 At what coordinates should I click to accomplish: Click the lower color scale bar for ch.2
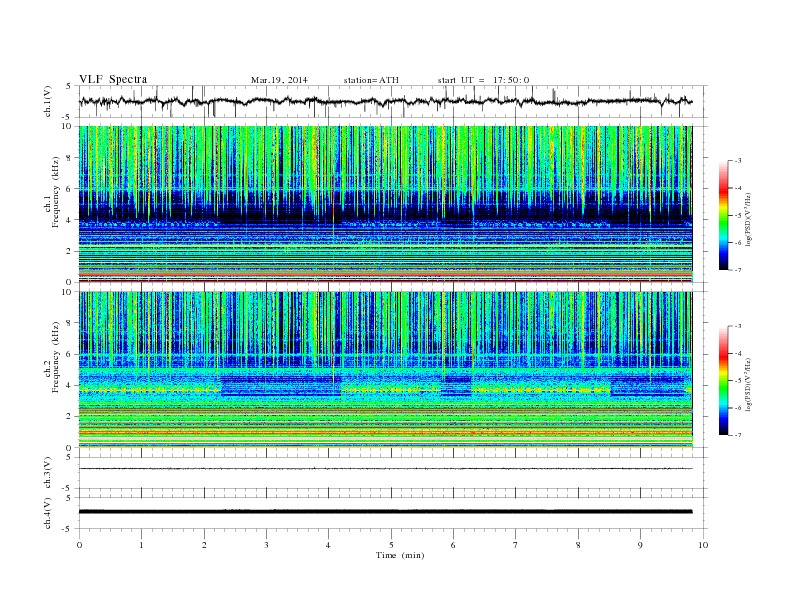(x=723, y=381)
